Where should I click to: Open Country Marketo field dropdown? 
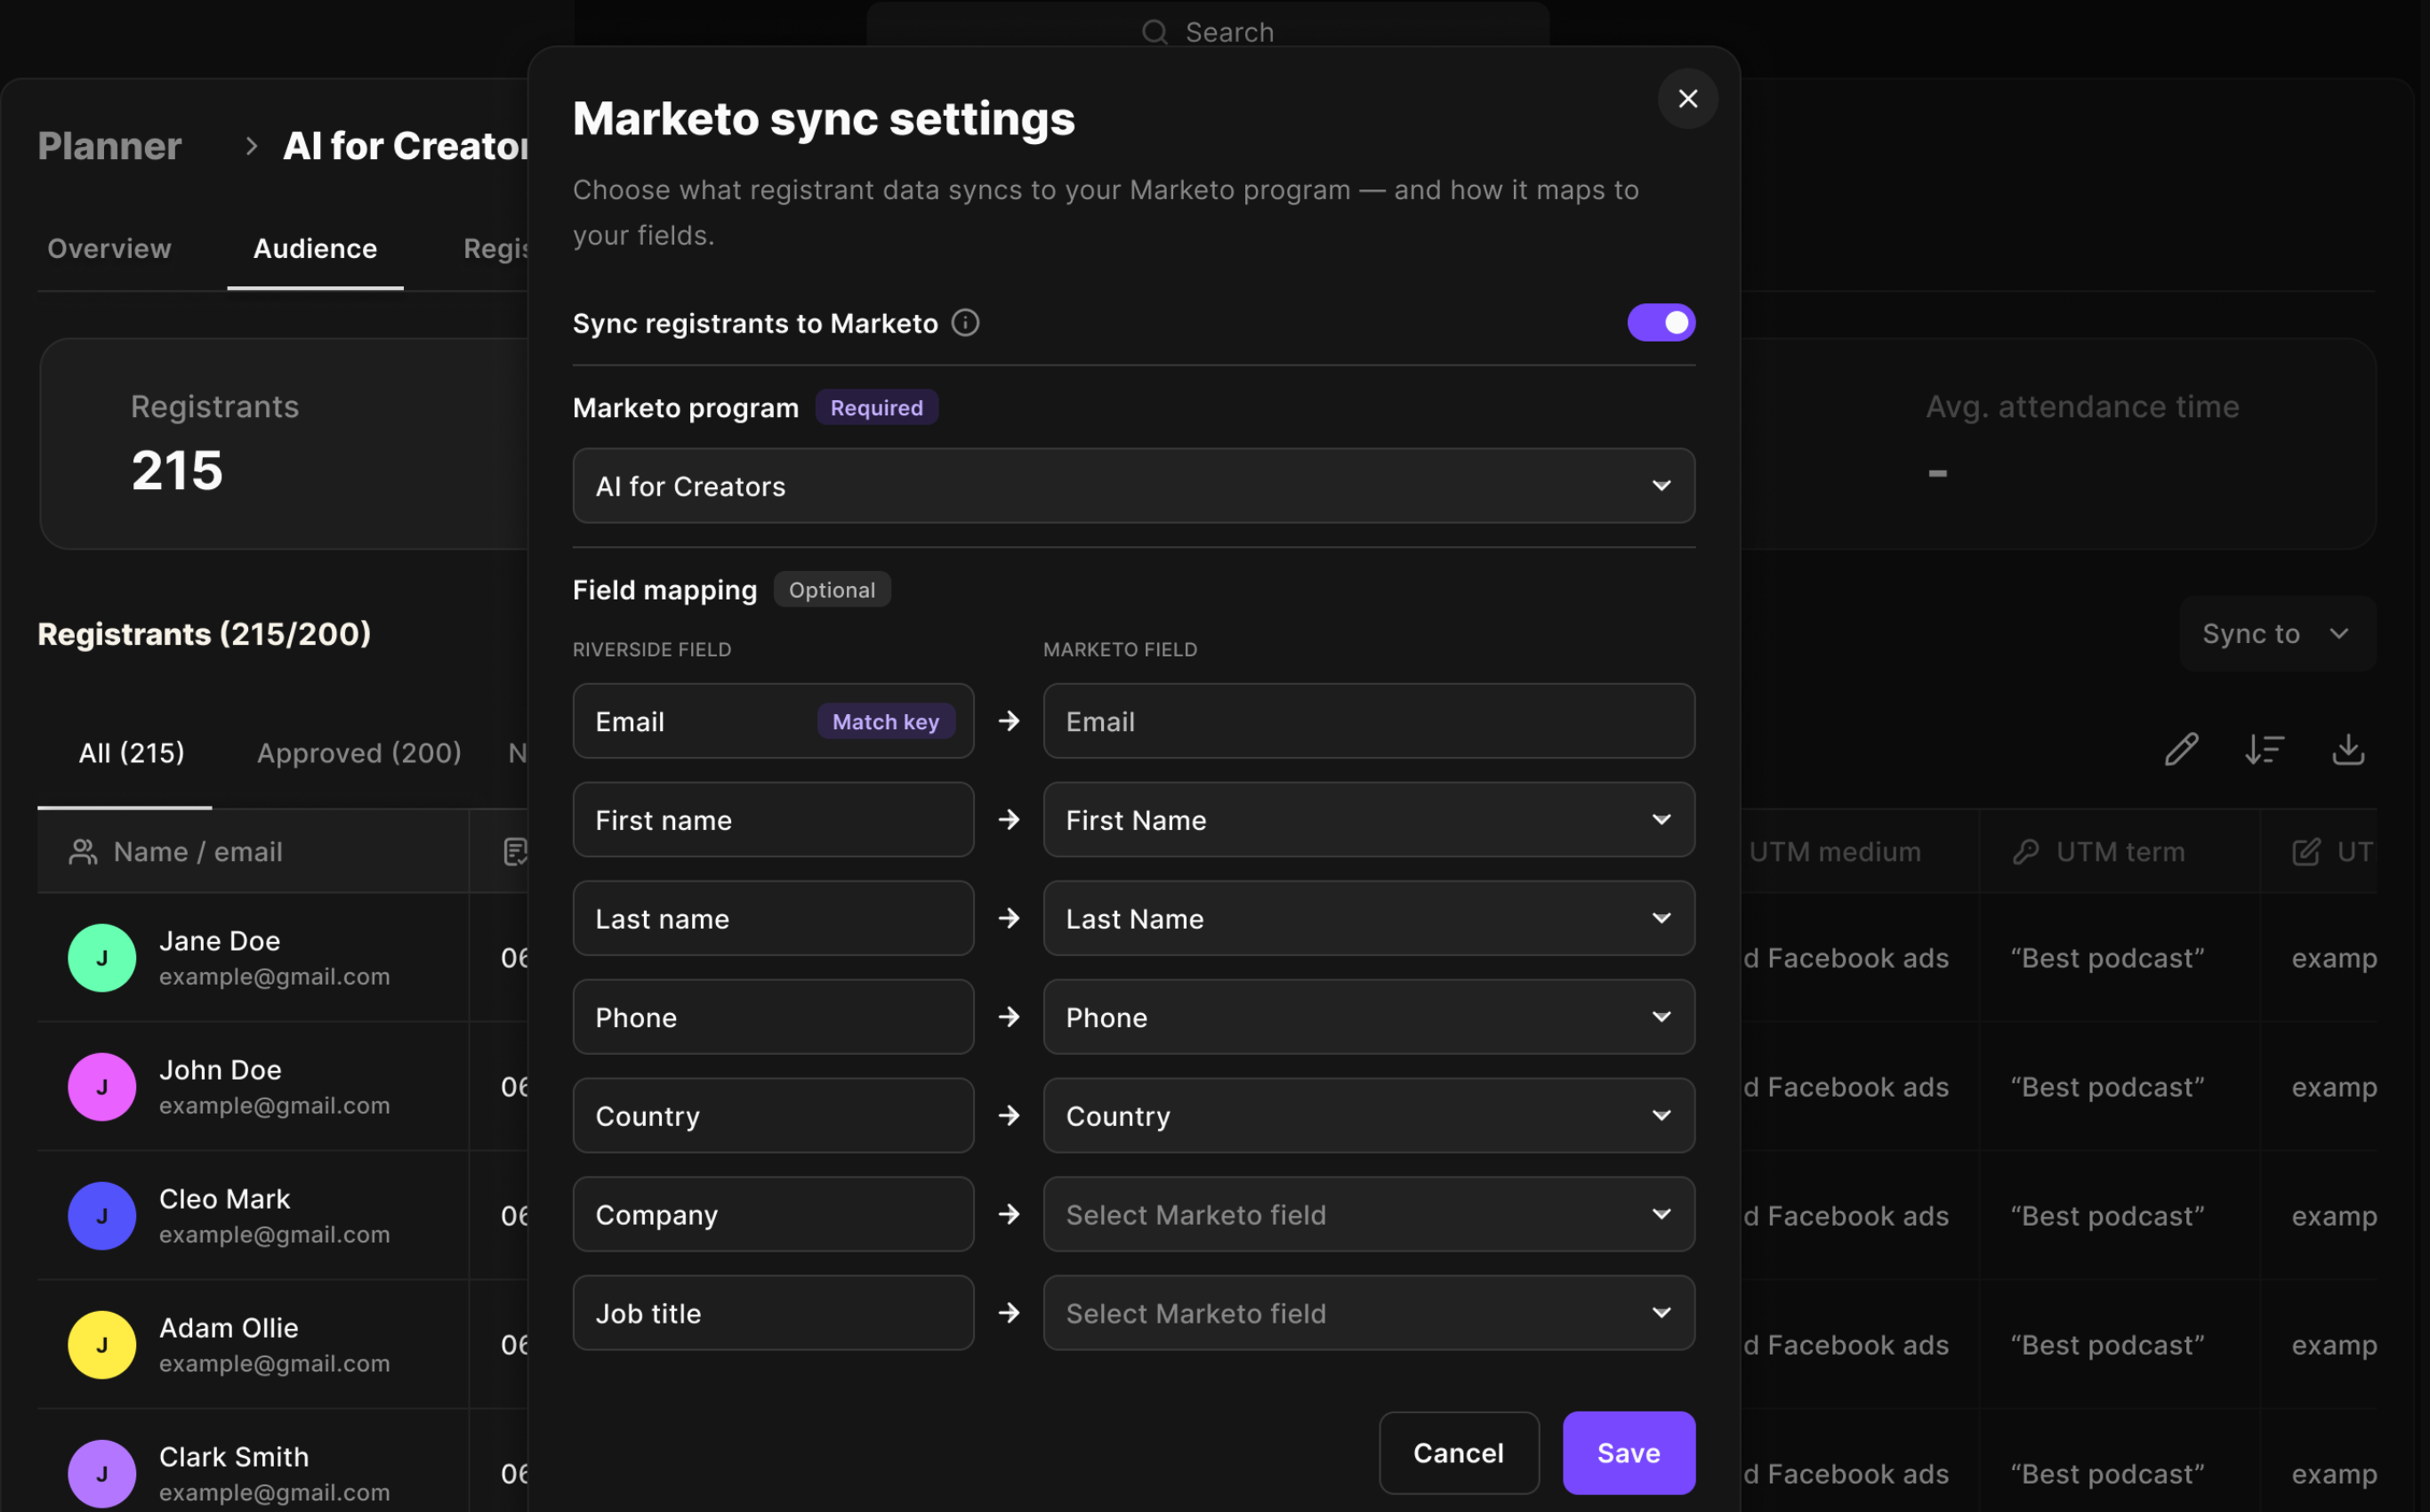pos(1368,1116)
